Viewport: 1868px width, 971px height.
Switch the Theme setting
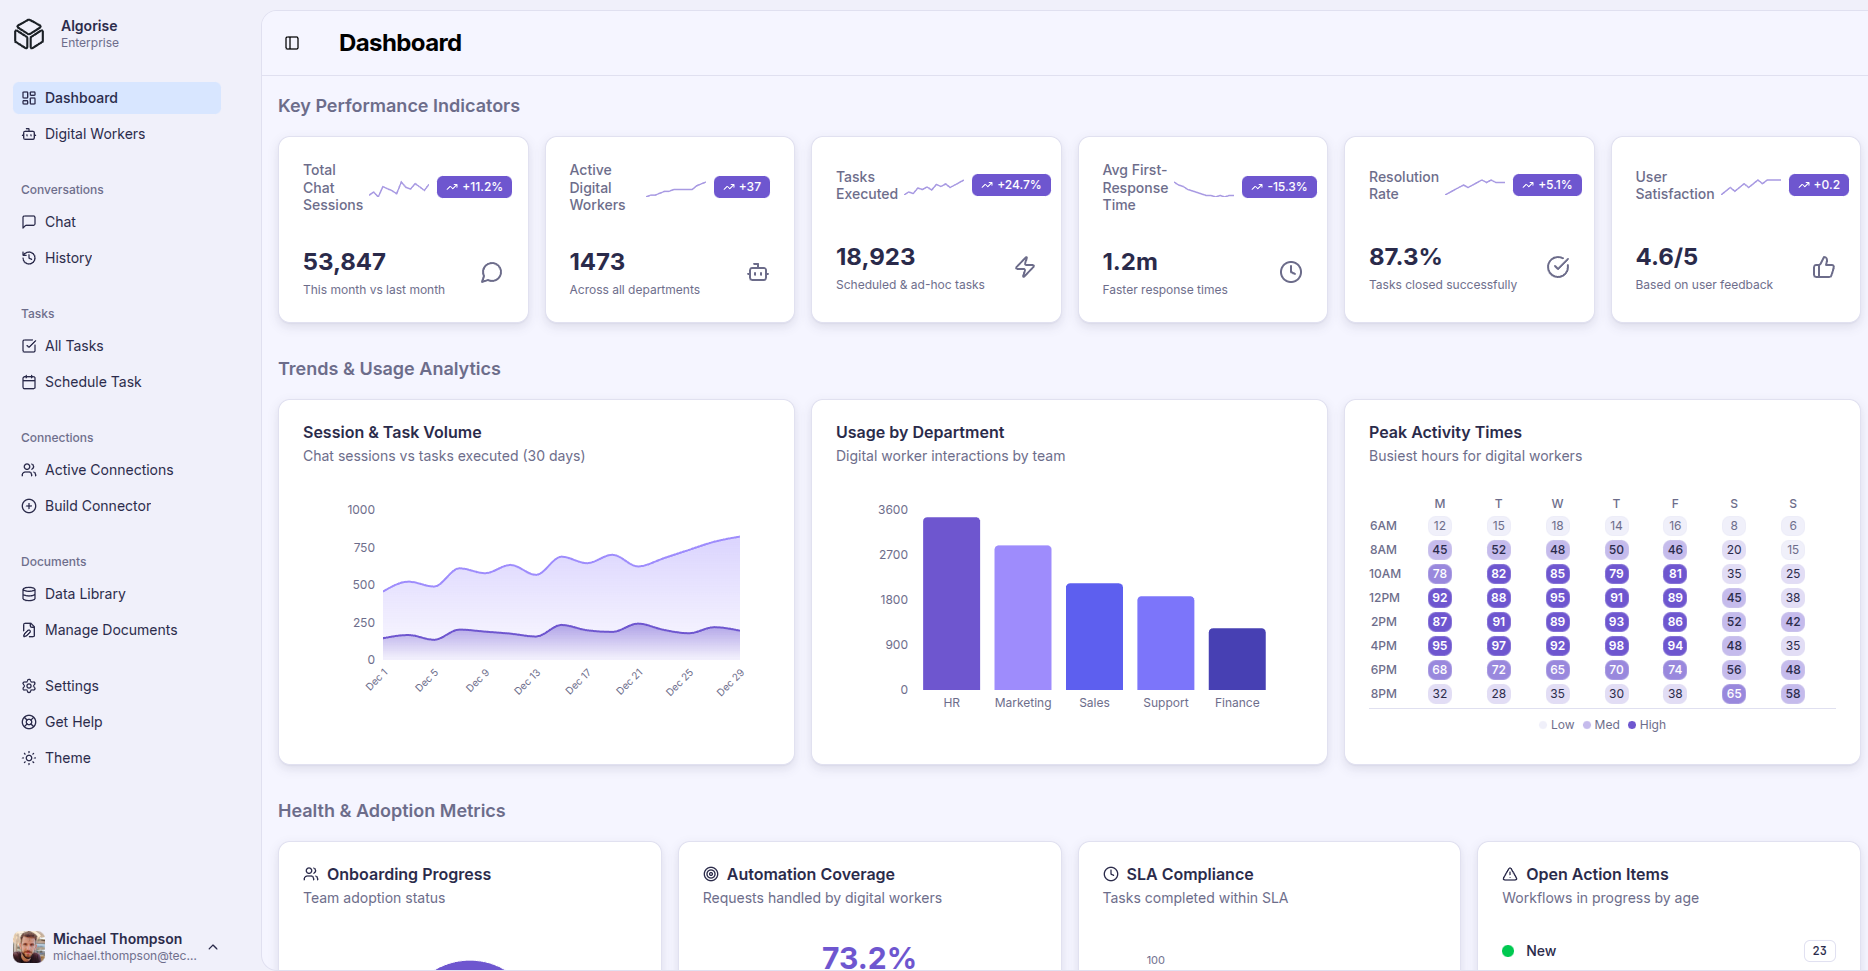coord(68,758)
